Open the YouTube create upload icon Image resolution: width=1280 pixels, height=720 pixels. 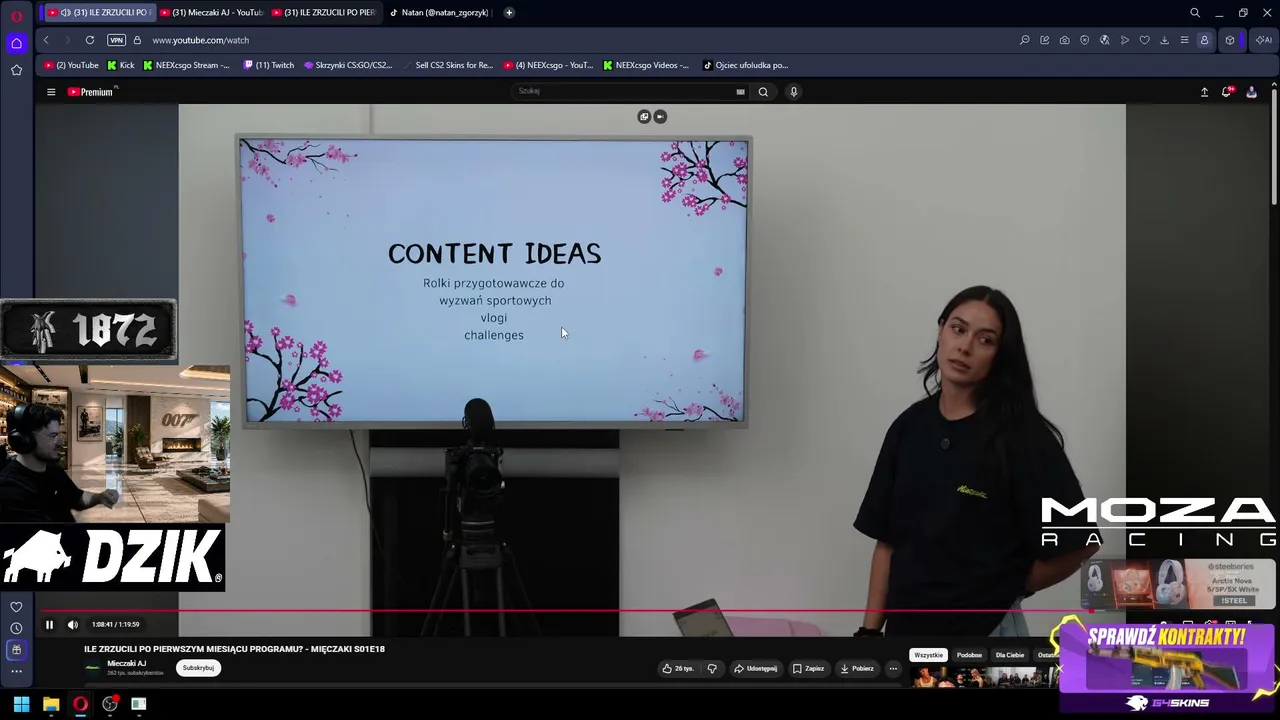(x=1204, y=92)
